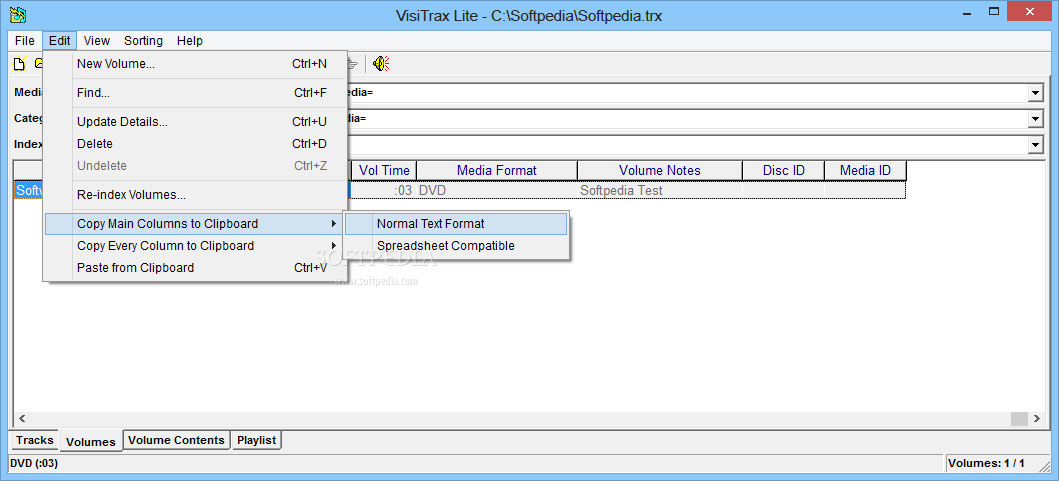Choose Update Details... menu entry
1059x481 pixels.
click(x=195, y=122)
